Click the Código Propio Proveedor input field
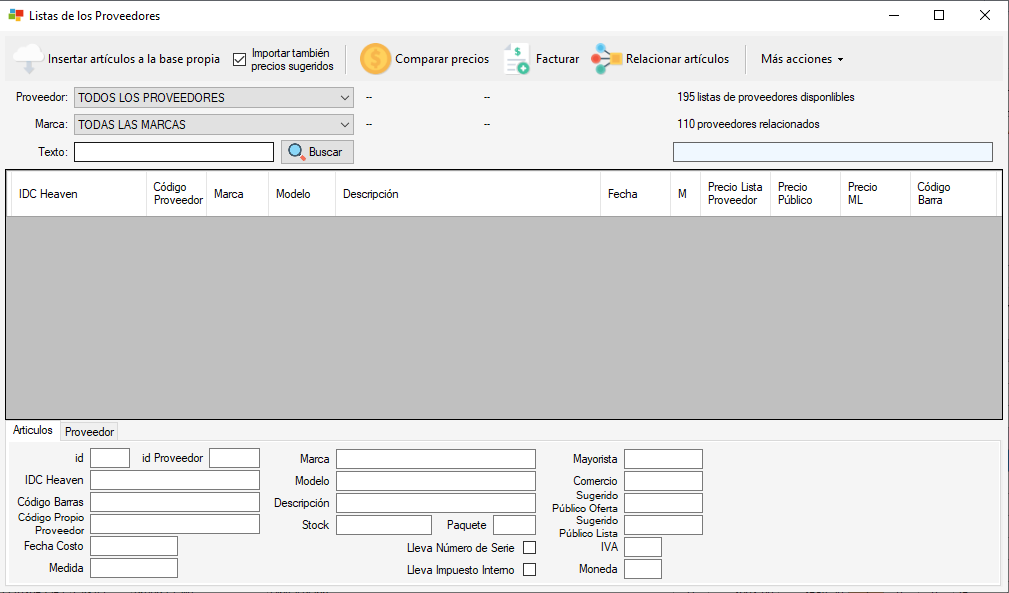 coord(175,524)
